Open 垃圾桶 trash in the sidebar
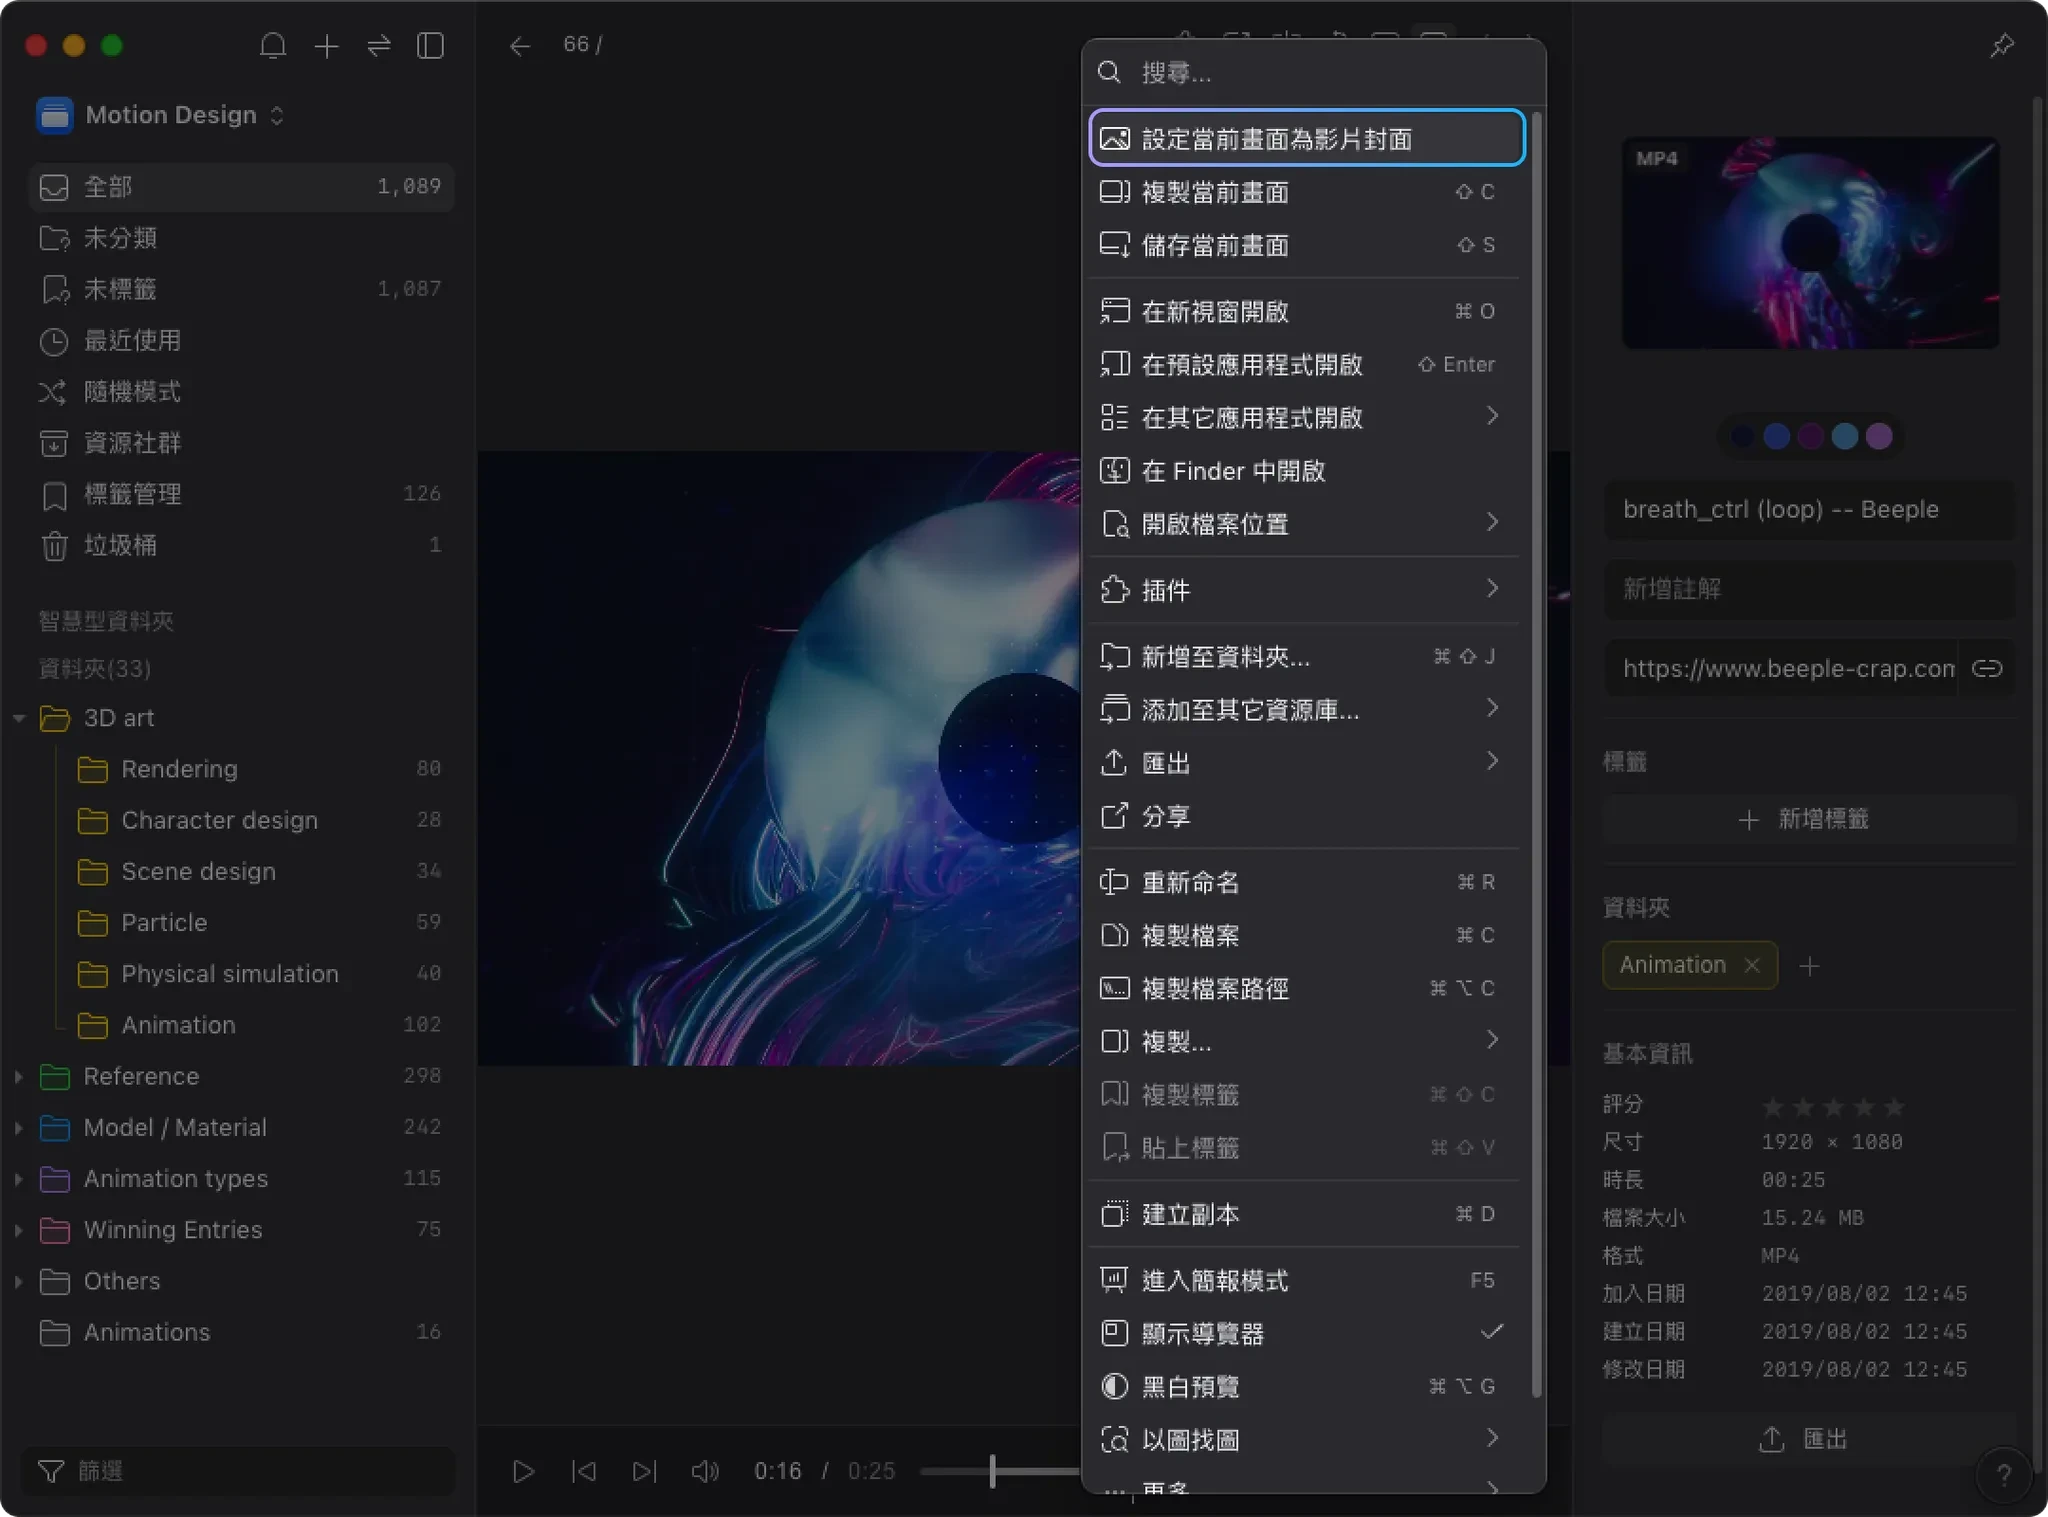 [240, 545]
